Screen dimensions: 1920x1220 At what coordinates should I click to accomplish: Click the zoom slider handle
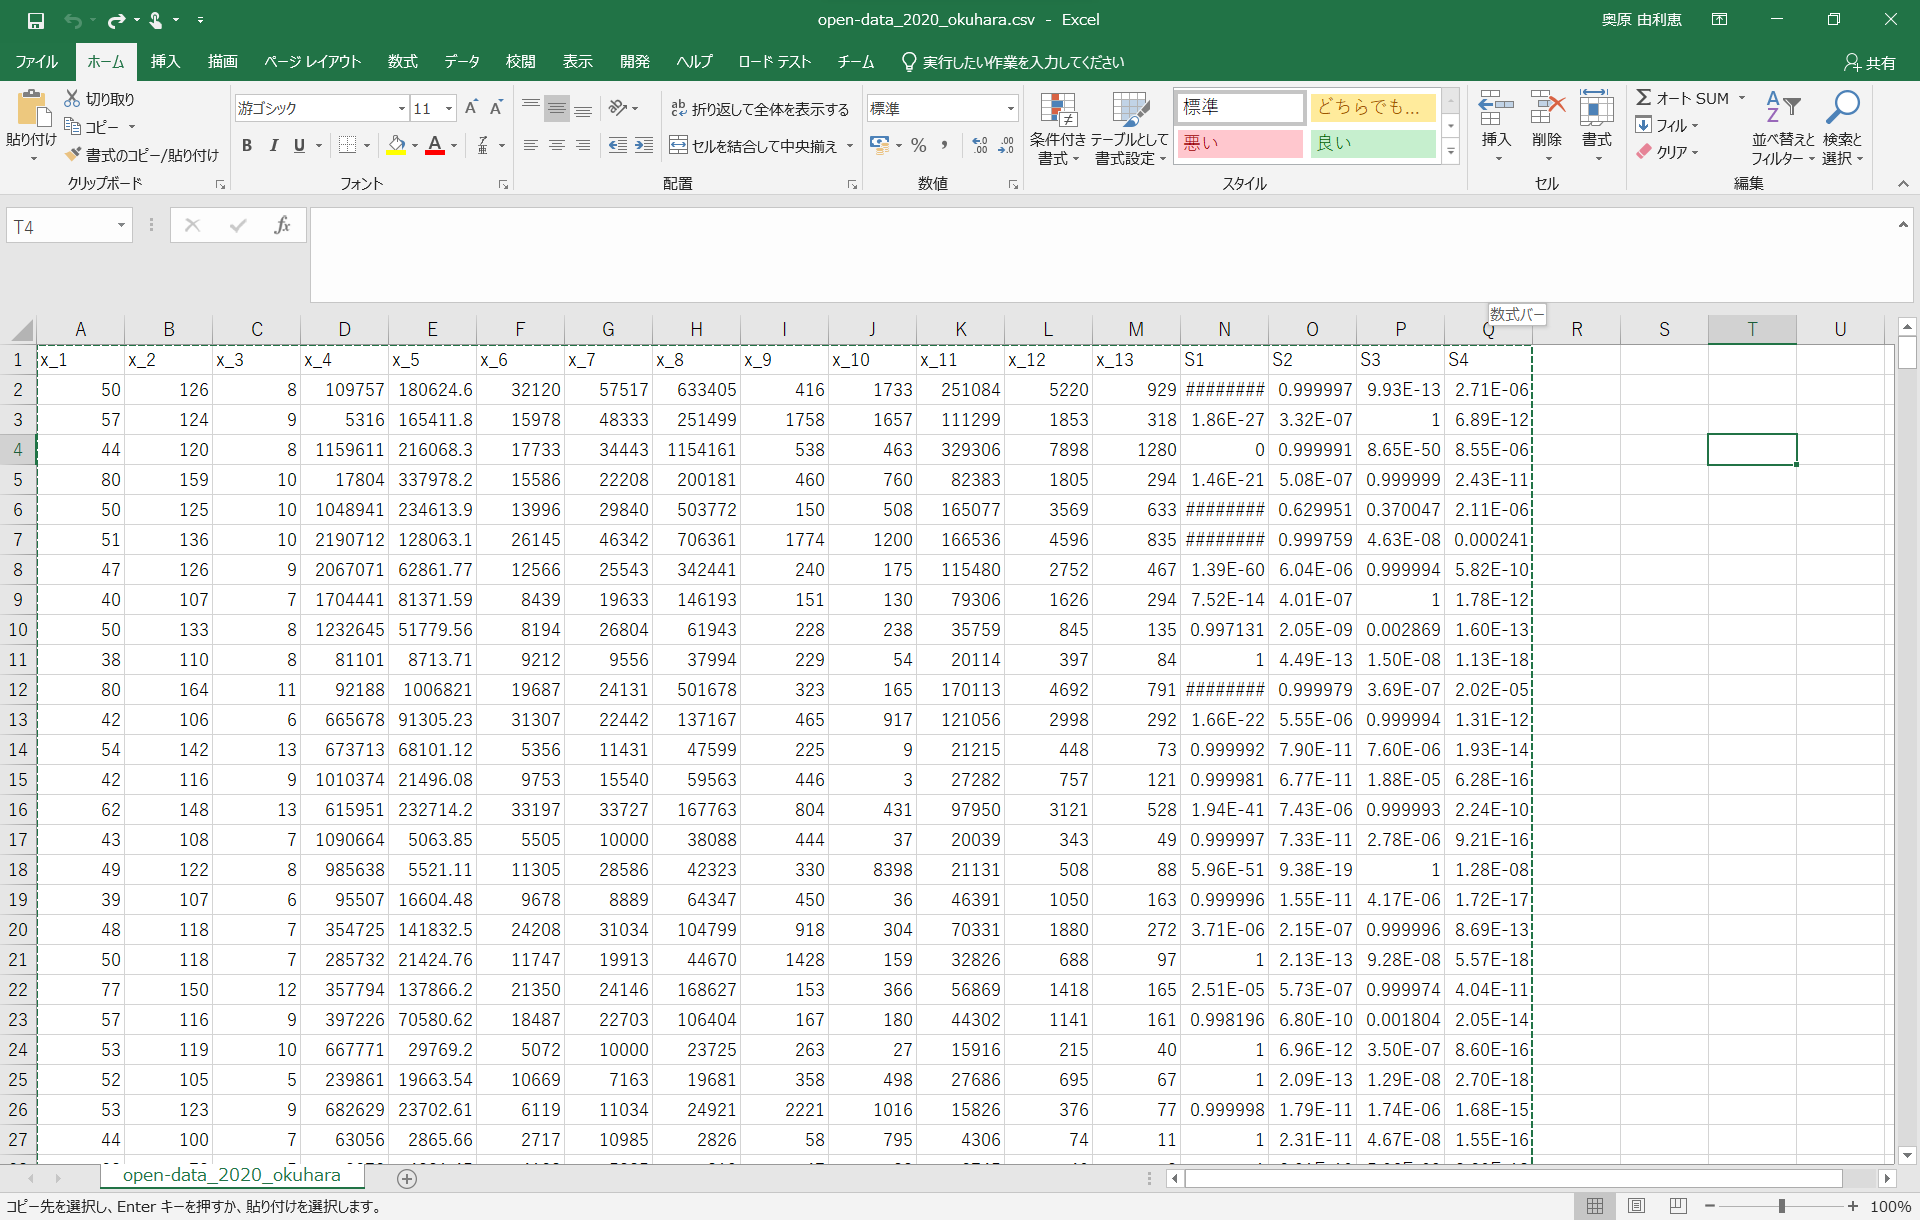tap(1782, 1206)
